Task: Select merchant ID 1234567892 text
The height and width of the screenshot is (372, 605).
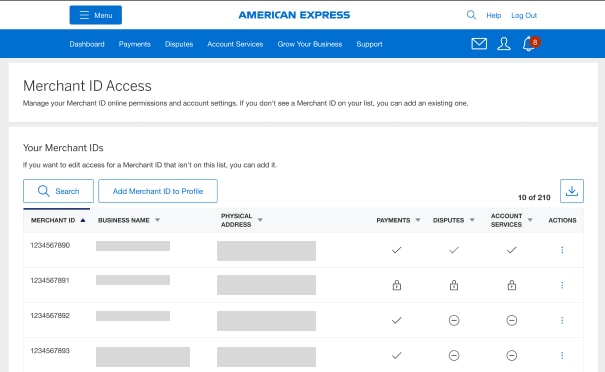Action: 50,316
